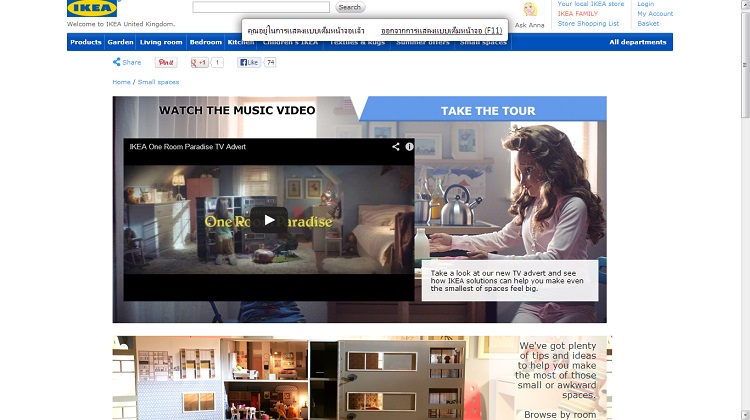Open the Bedroom menu
The width and height of the screenshot is (750, 420).
point(206,42)
